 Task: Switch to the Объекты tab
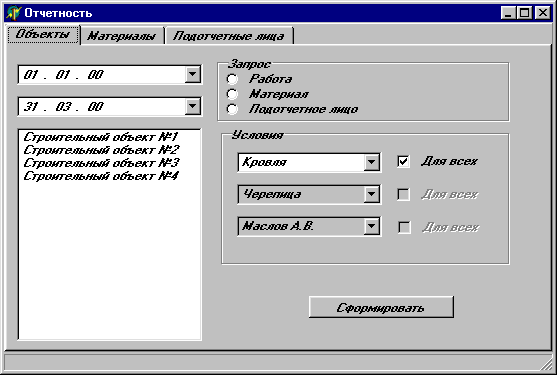click(x=43, y=34)
